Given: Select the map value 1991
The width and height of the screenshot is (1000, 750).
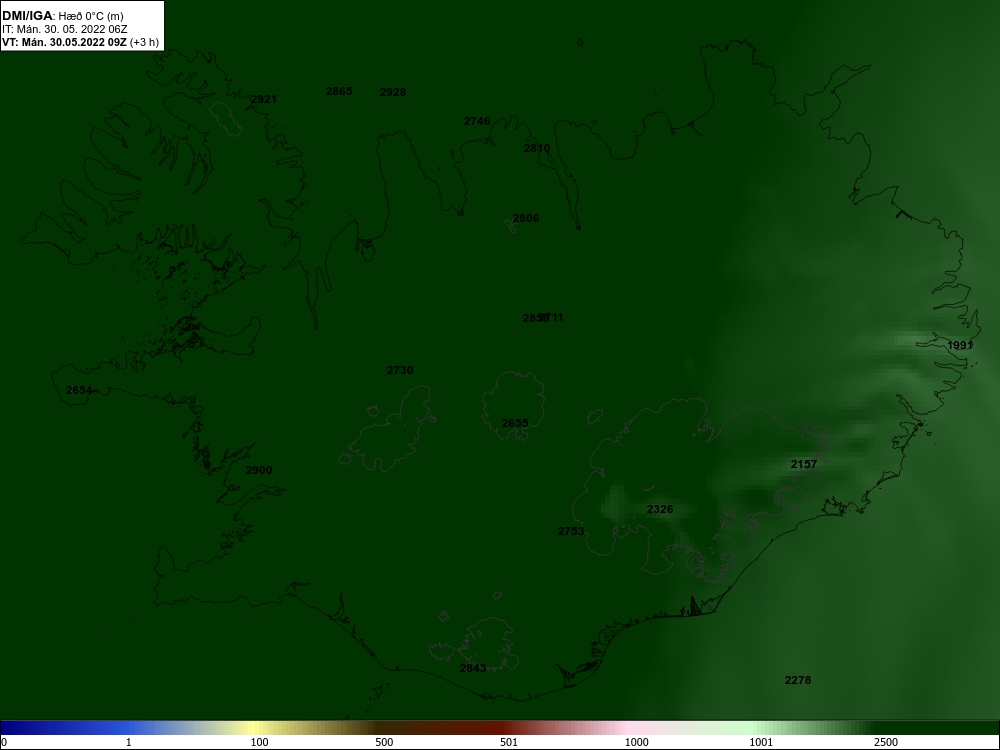Looking at the screenshot, I should 960,346.
